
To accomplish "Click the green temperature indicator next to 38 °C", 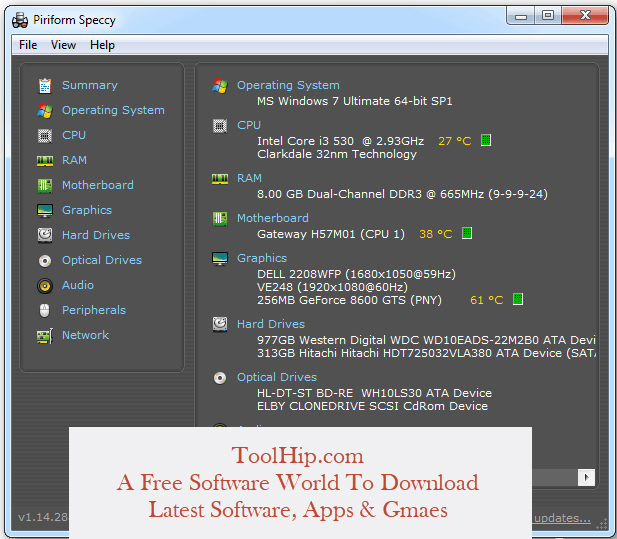I will click(x=467, y=233).
